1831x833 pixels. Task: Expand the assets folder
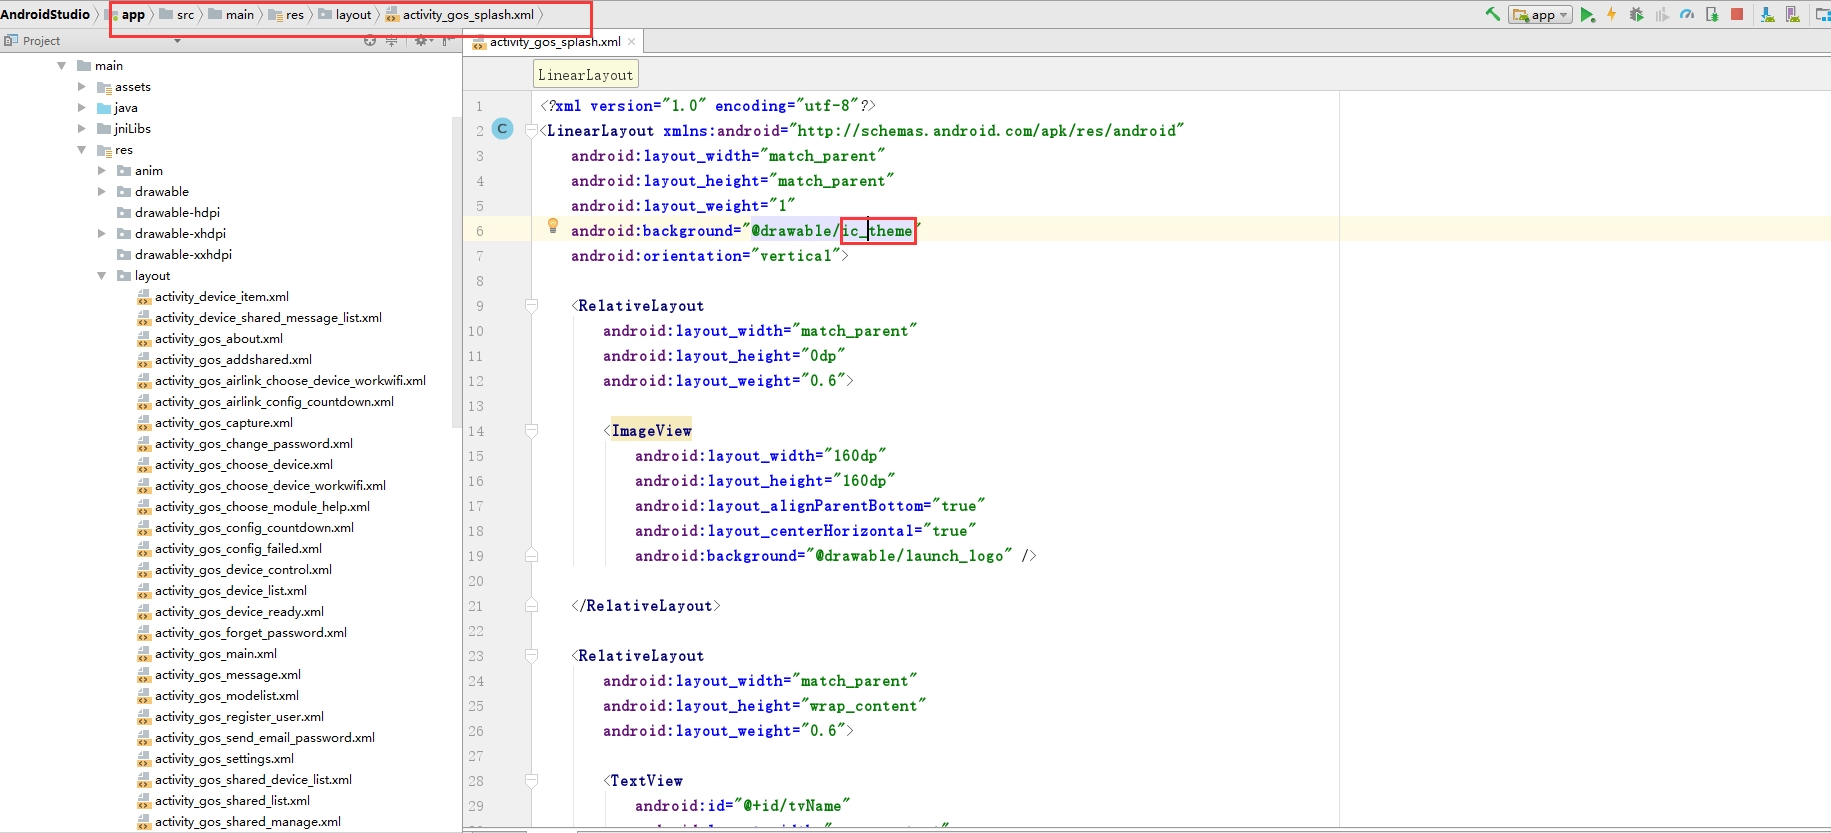pyautogui.click(x=82, y=87)
